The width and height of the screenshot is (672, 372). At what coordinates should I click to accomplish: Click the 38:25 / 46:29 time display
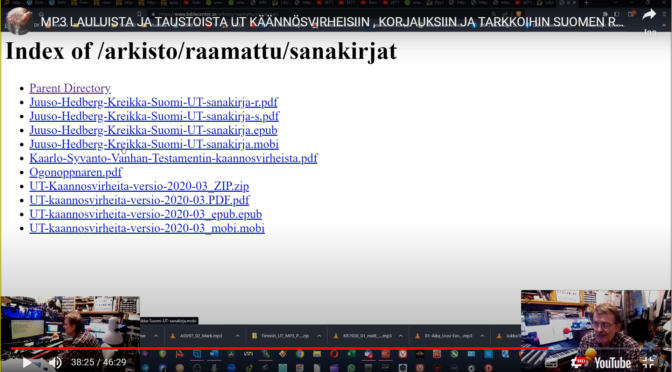point(99,363)
